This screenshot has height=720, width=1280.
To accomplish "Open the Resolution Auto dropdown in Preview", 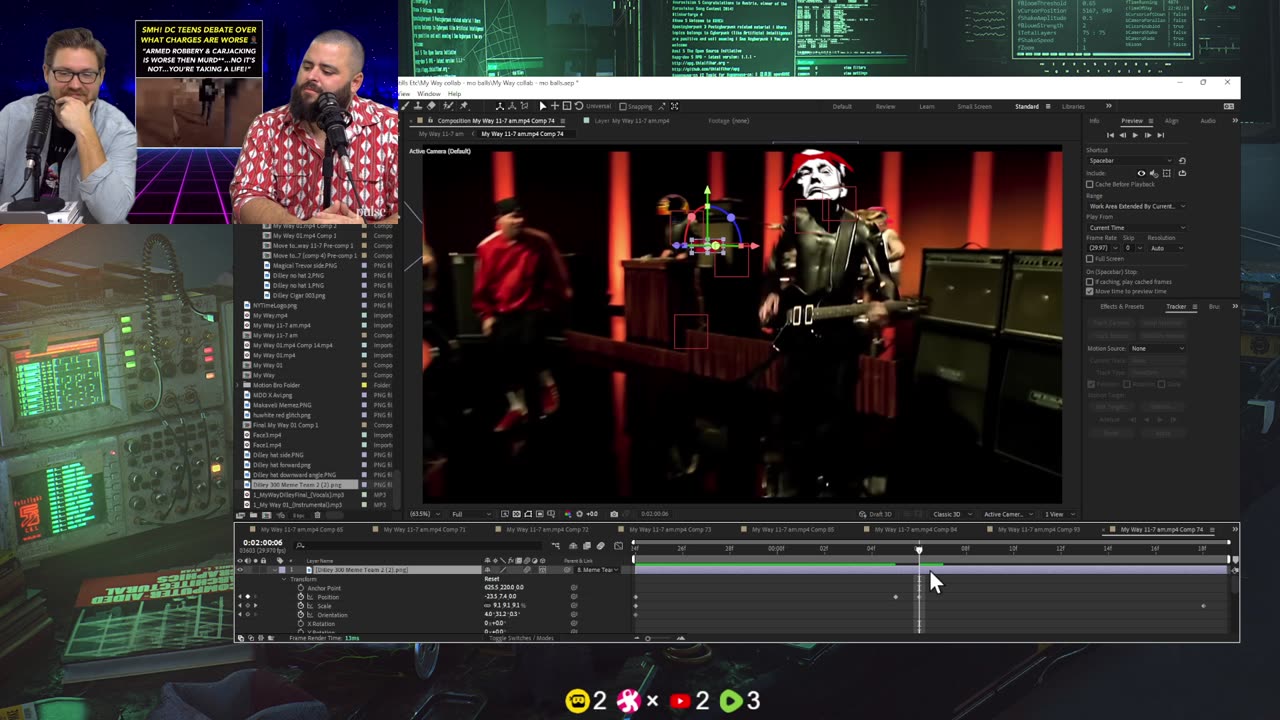I will pyautogui.click(x=1167, y=248).
